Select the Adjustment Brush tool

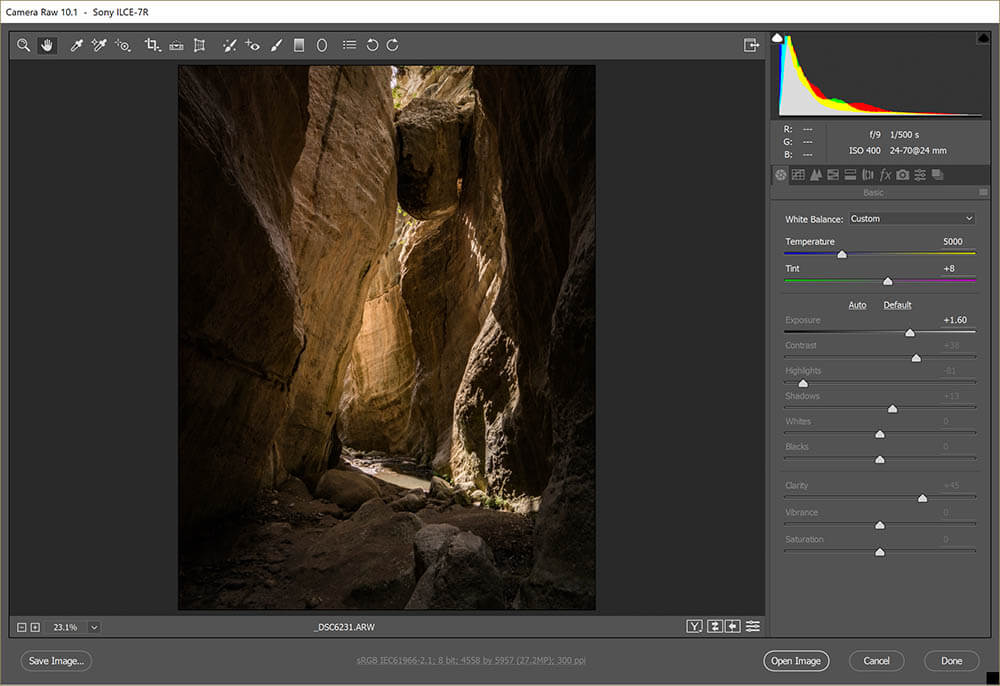(x=276, y=44)
